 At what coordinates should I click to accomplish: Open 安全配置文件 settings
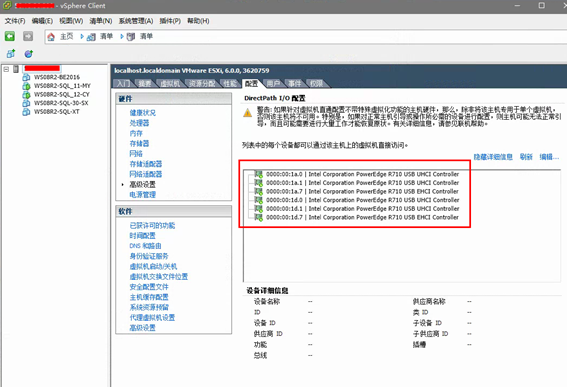[149, 287]
